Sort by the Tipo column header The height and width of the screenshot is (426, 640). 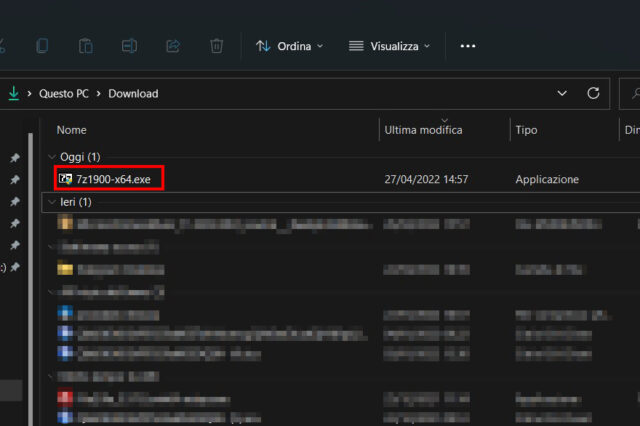tap(526, 130)
